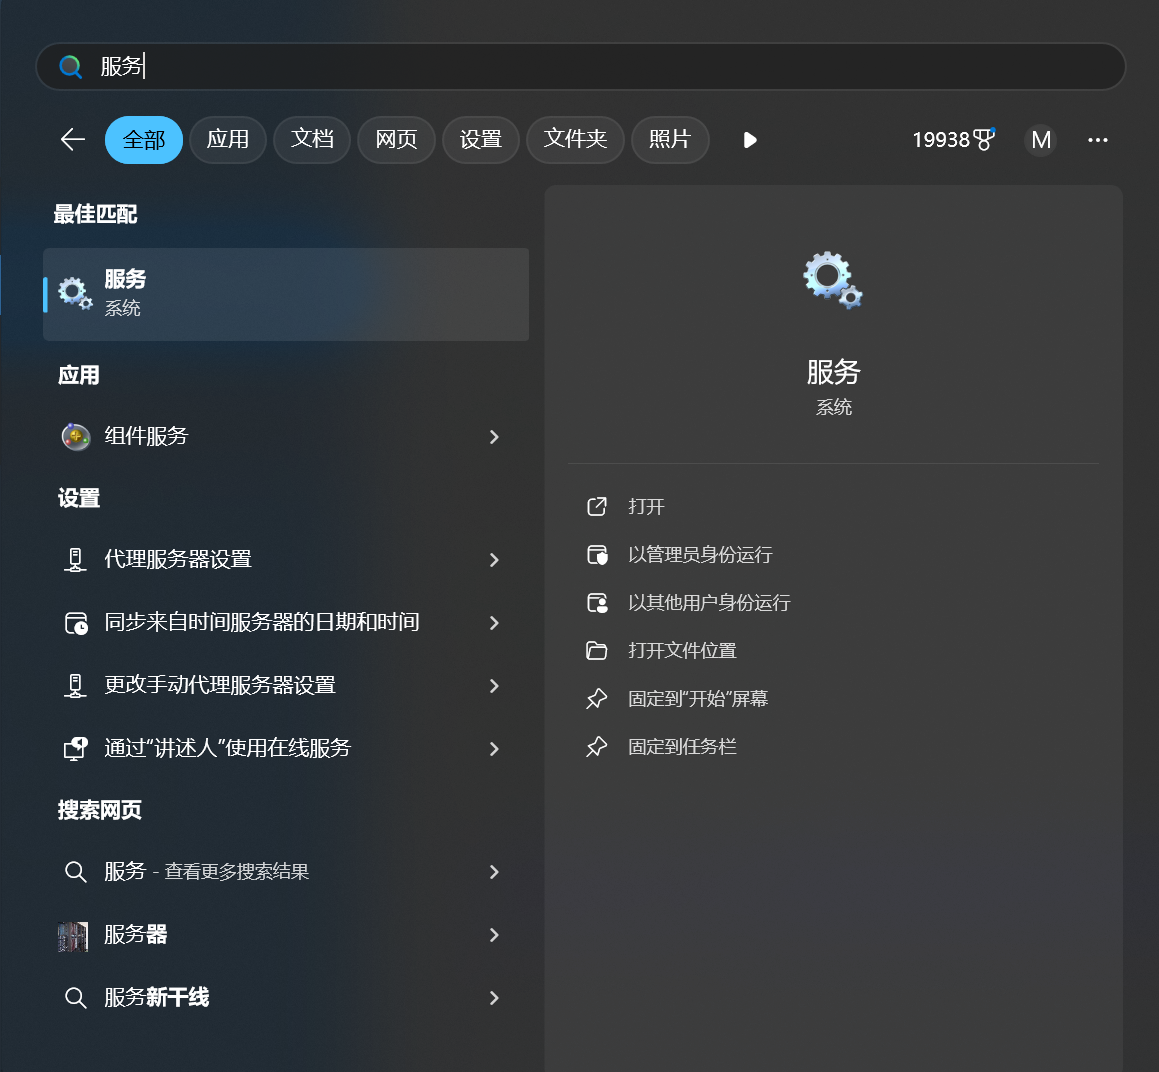1159x1072 pixels.
Task: Open the M user account avatar
Action: [x=1041, y=140]
